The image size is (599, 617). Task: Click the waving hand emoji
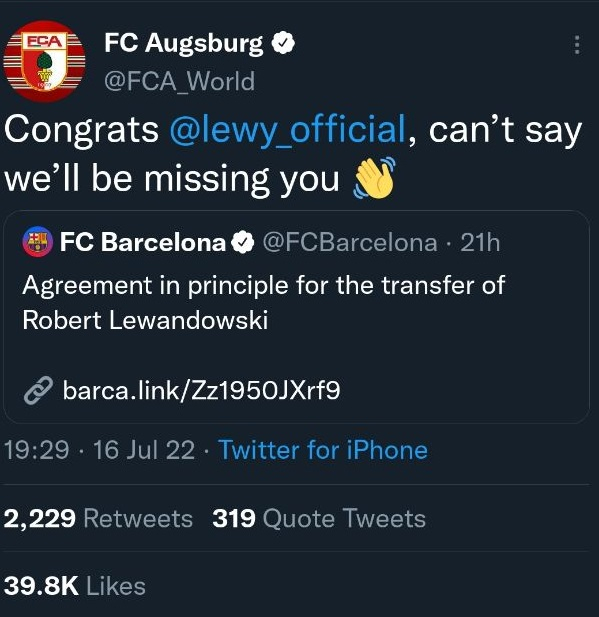point(374,178)
